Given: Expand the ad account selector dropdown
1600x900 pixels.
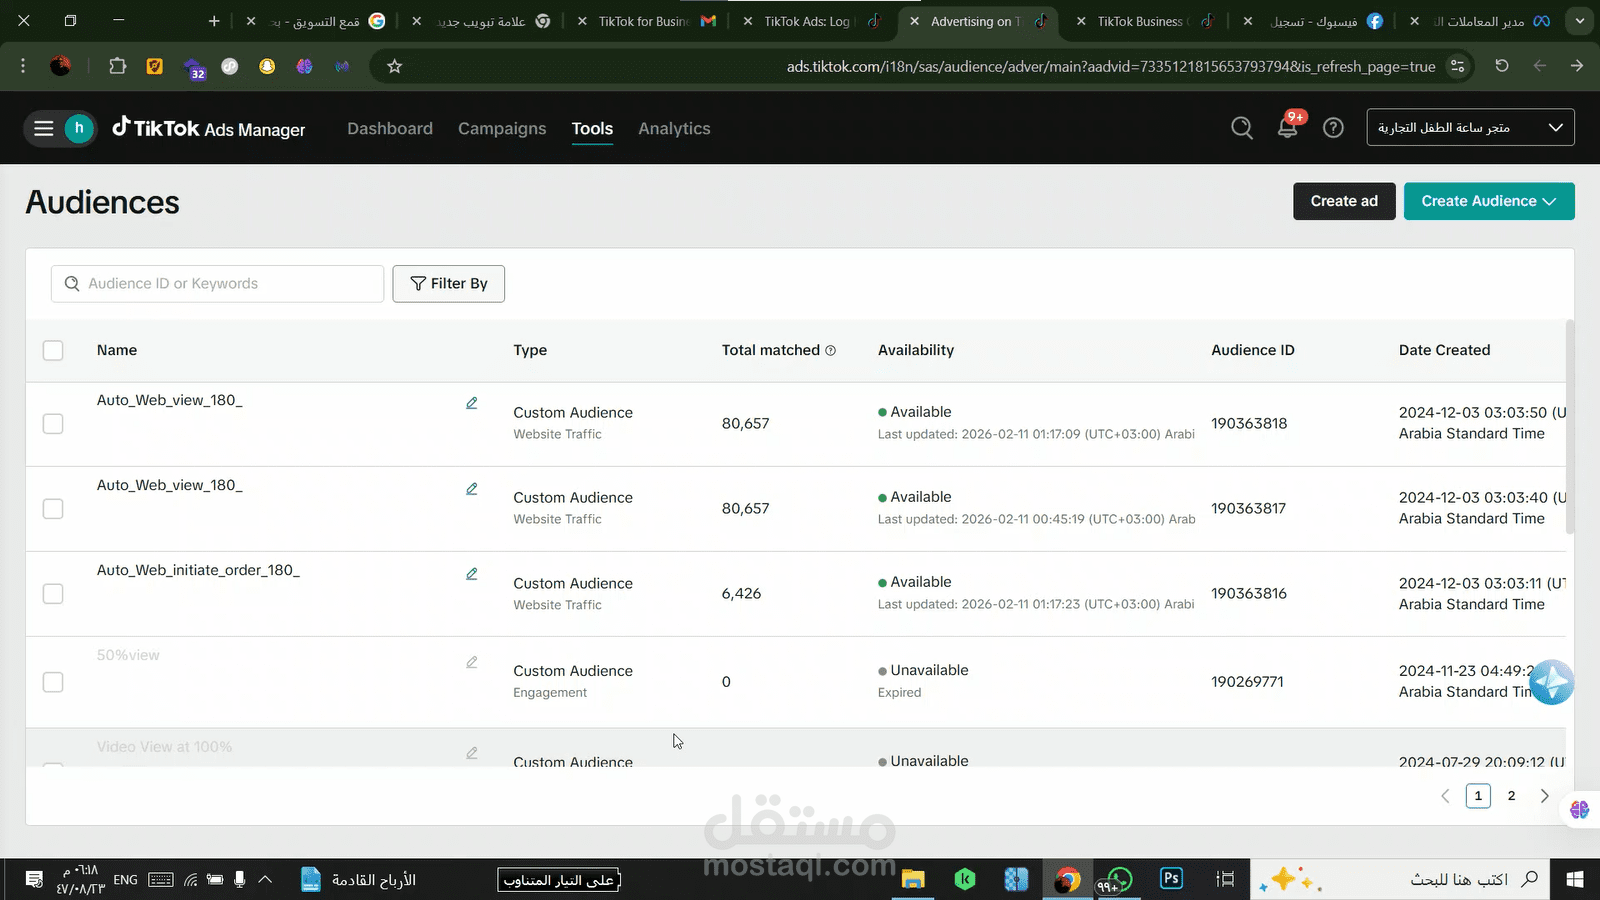Looking at the screenshot, I should [x=1556, y=127].
